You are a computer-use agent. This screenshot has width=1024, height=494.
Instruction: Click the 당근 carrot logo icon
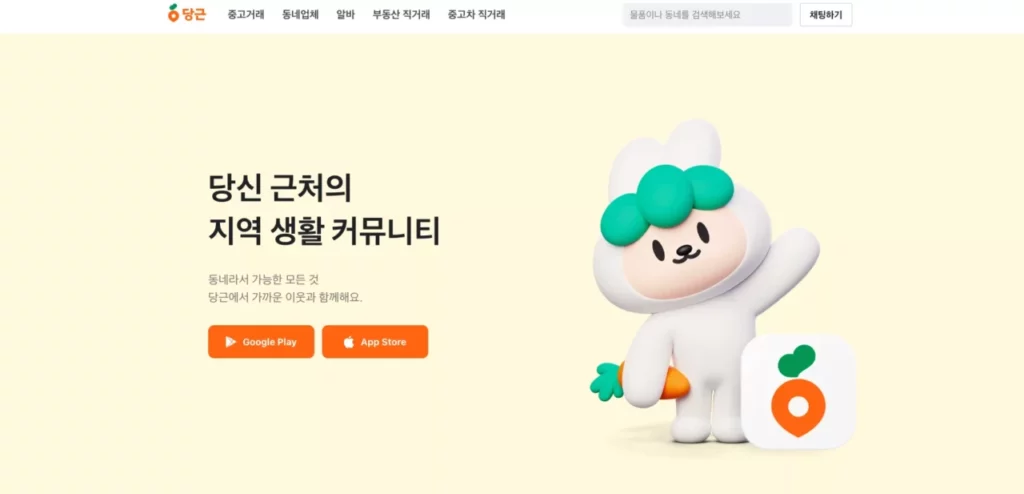pos(173,13)
